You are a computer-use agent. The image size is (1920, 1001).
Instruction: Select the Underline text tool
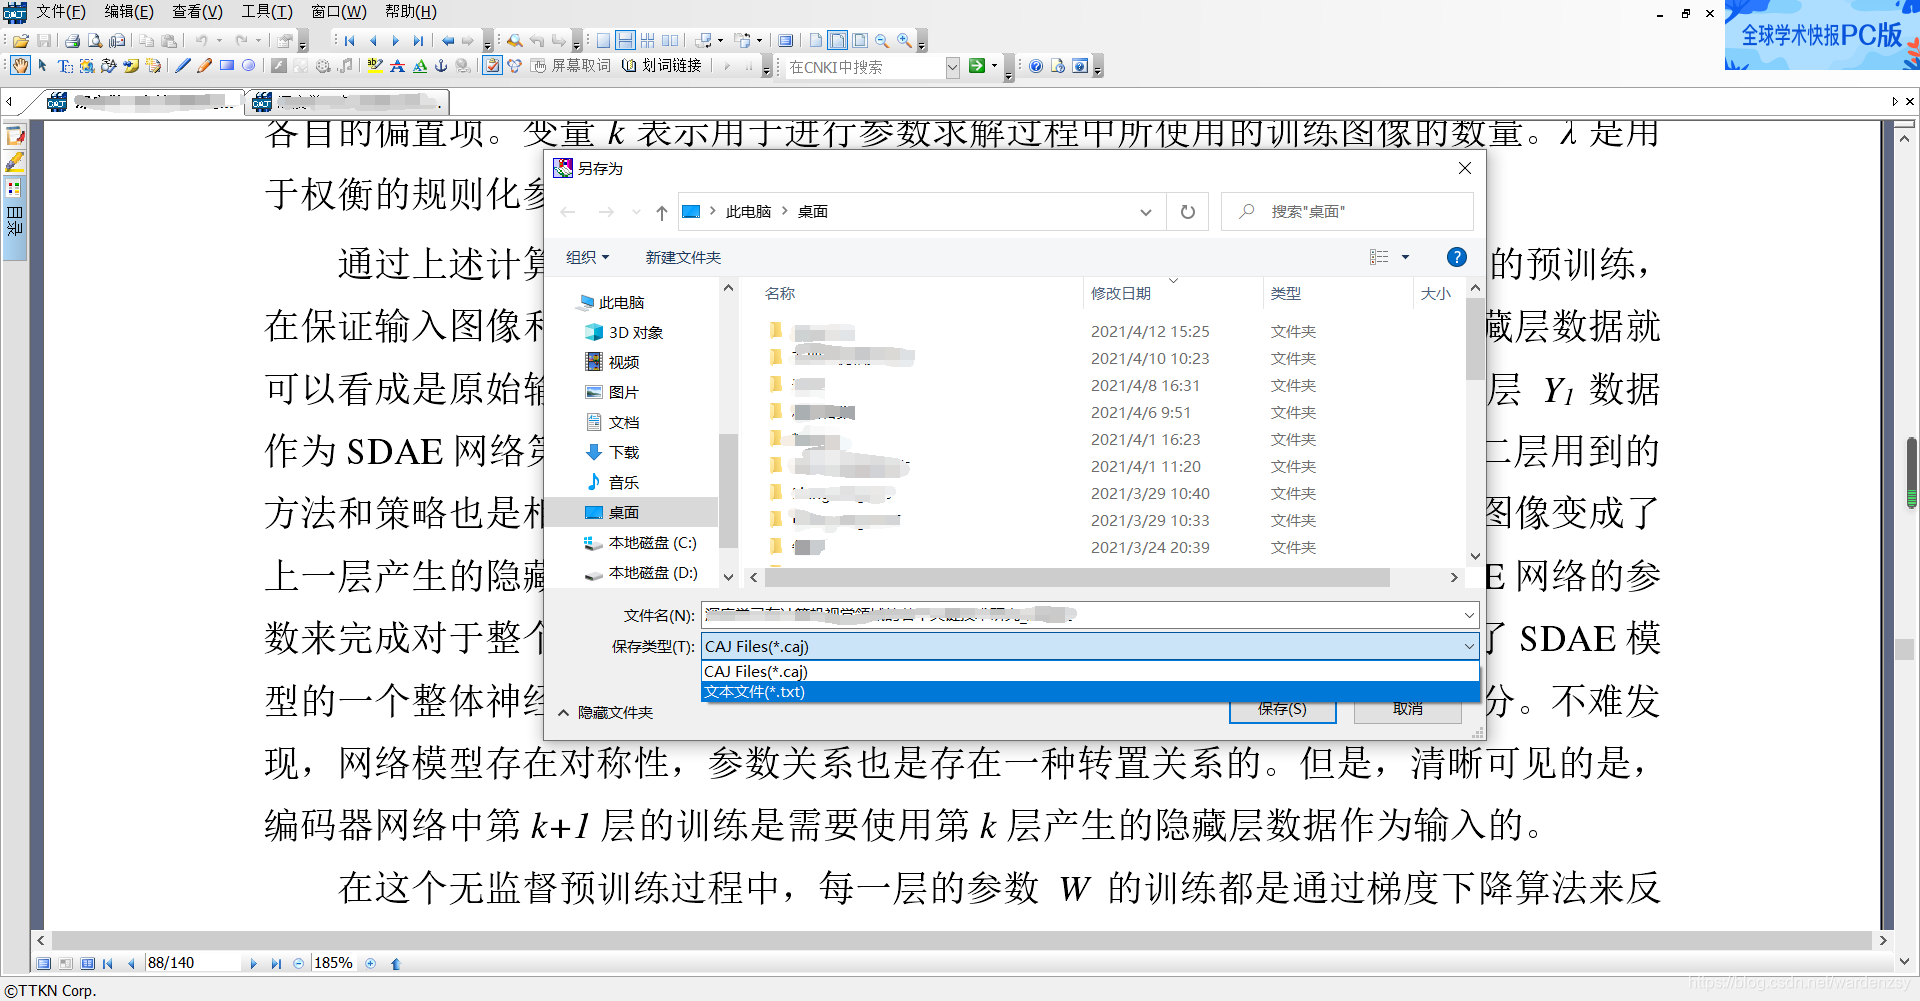tap(420, 66)
